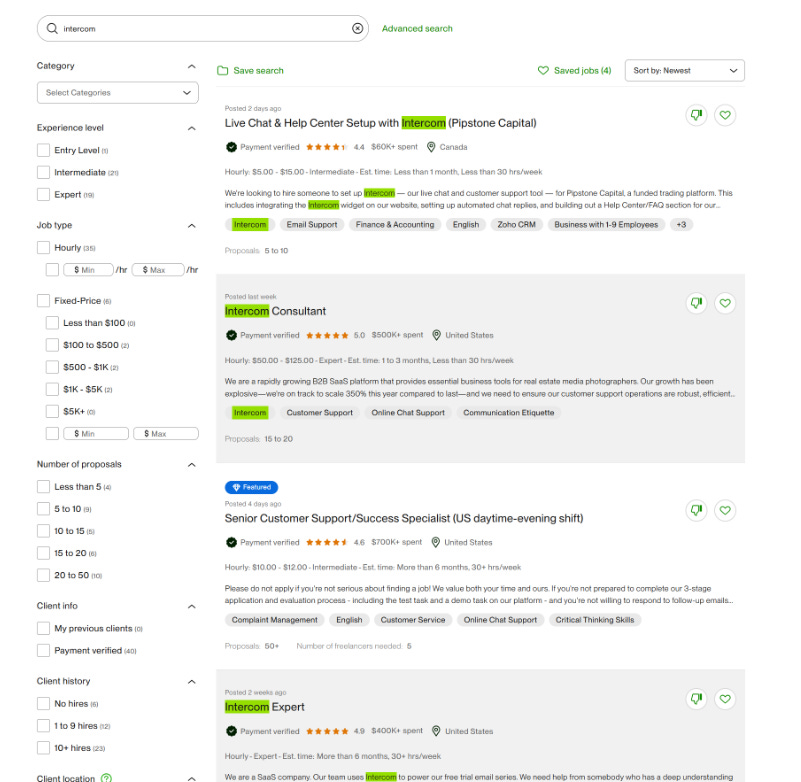Image resolution: width=801 pixels, height=782 pixels.
Task: Click hourly rate $ Max field
Action: [158, 270]
